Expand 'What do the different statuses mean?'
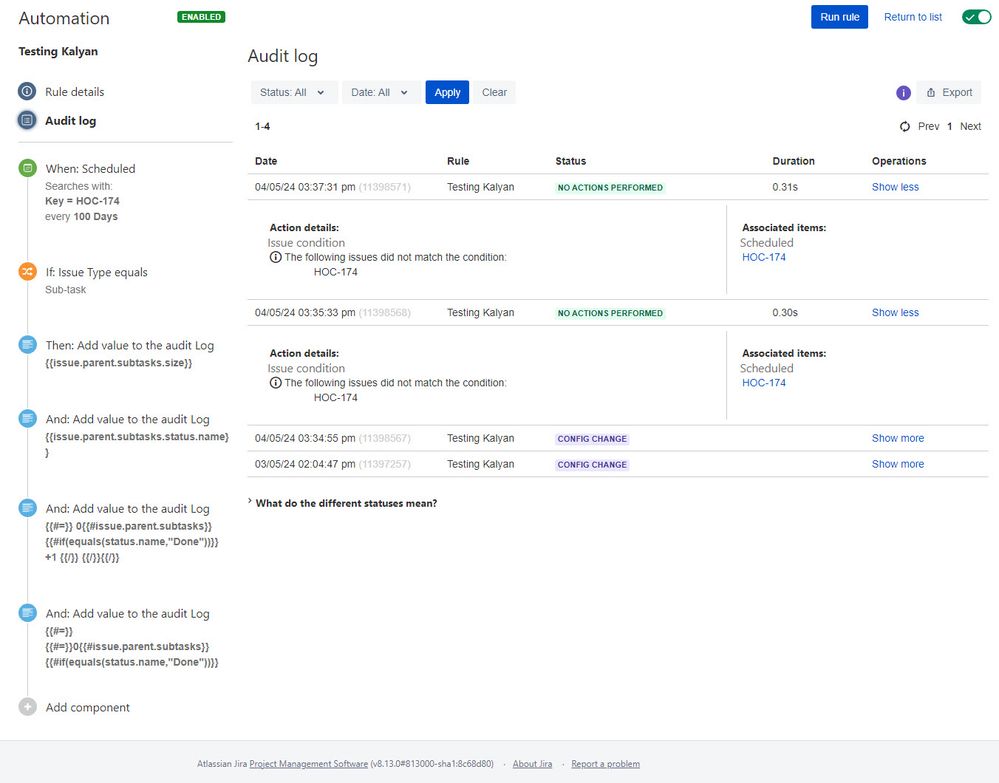 (345, 503)
